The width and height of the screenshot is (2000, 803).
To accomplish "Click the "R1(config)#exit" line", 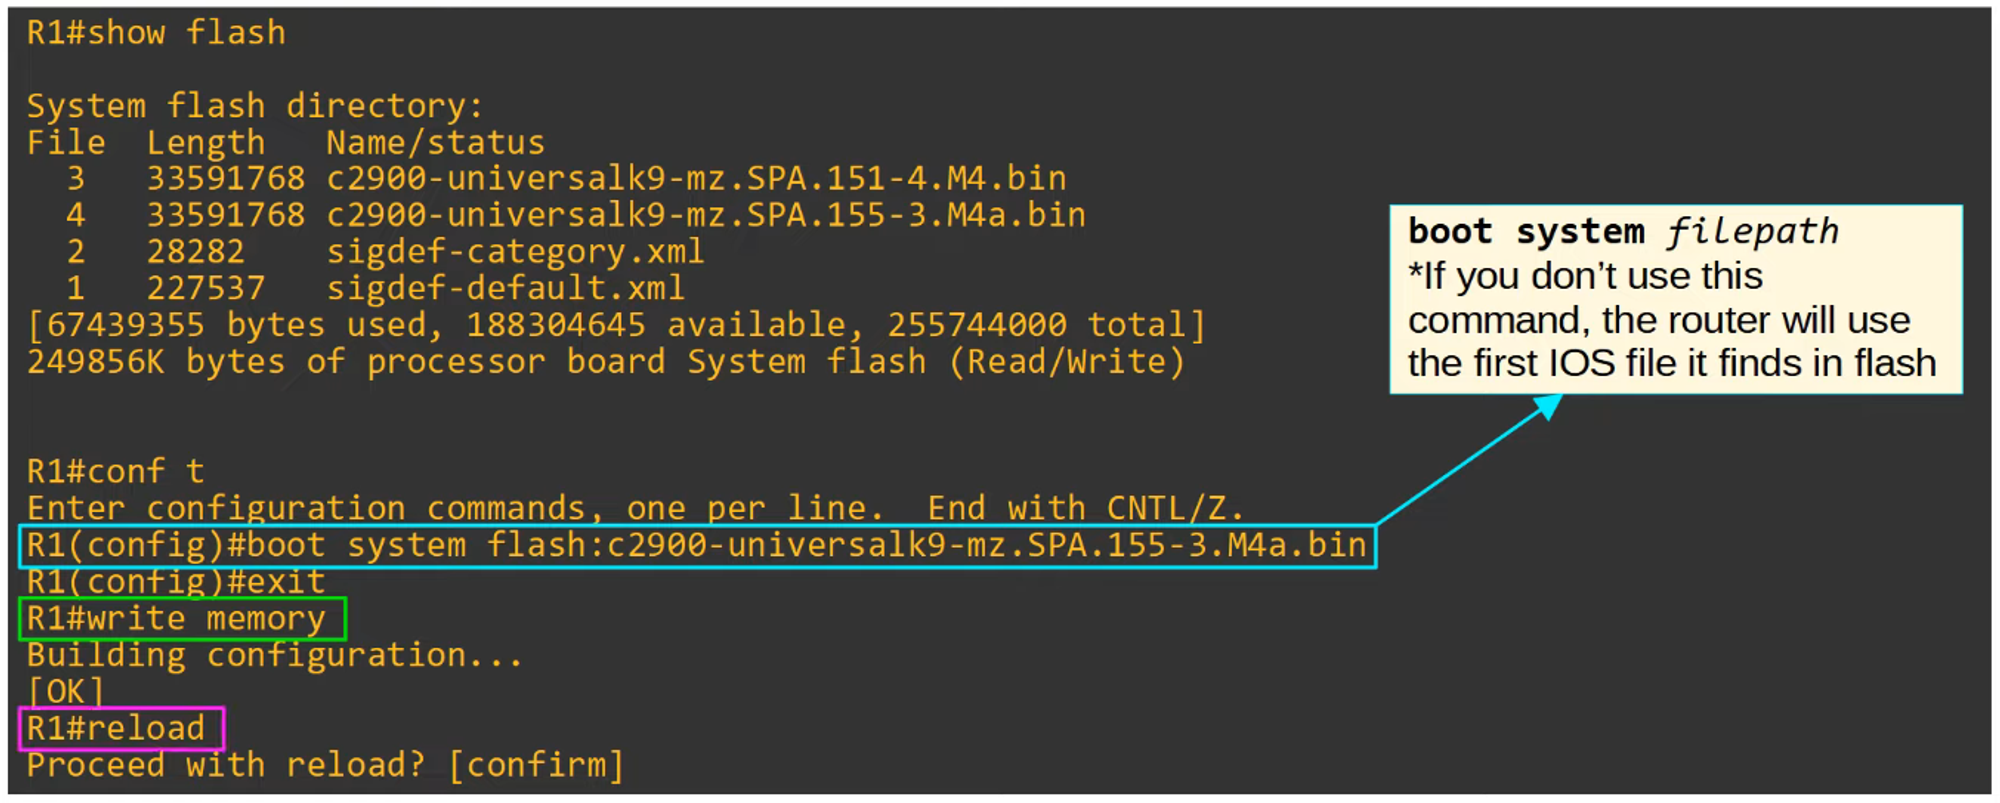I will click(176, 582).
